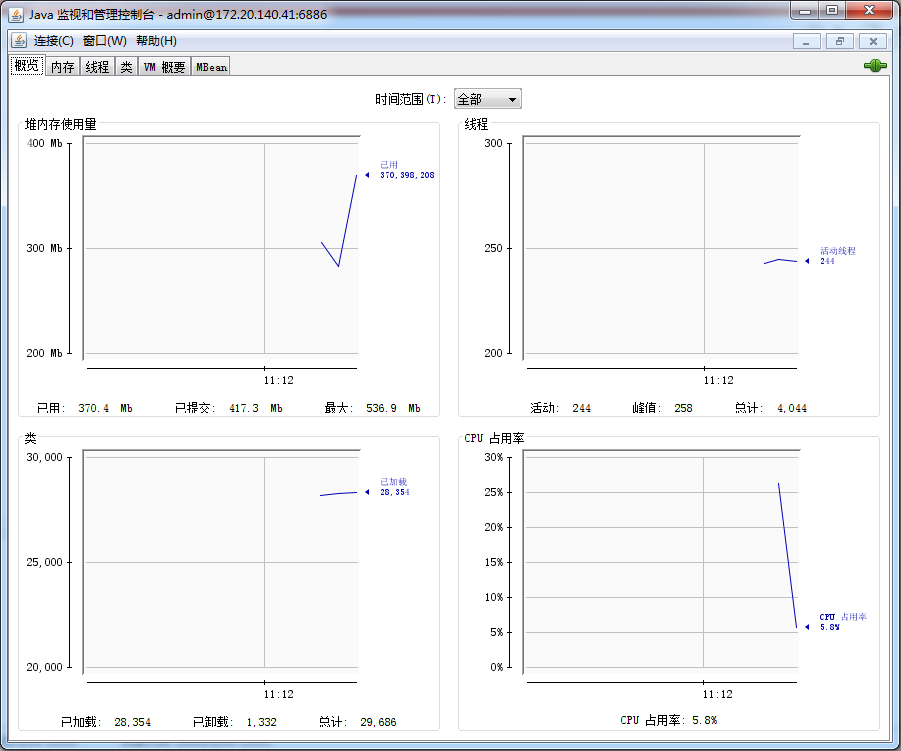Click the green connection status icon

click(875, 66)
